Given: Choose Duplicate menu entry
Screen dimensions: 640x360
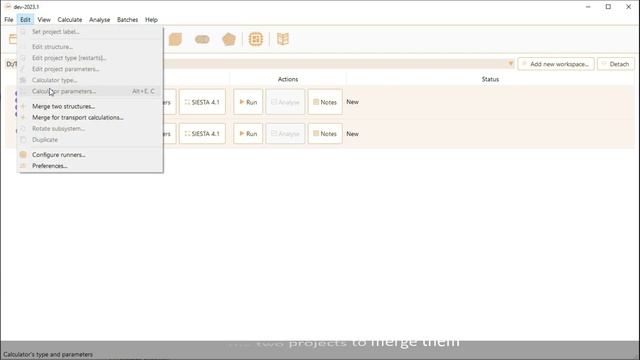Looking at the screenshot, I should [90, 140].
